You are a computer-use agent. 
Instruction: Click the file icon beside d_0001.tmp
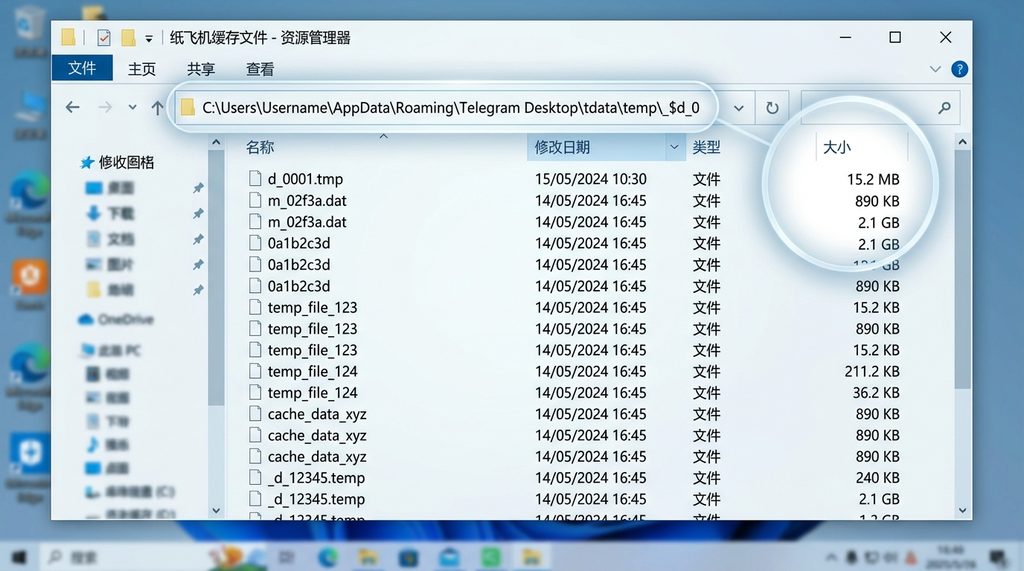[255, 178]
